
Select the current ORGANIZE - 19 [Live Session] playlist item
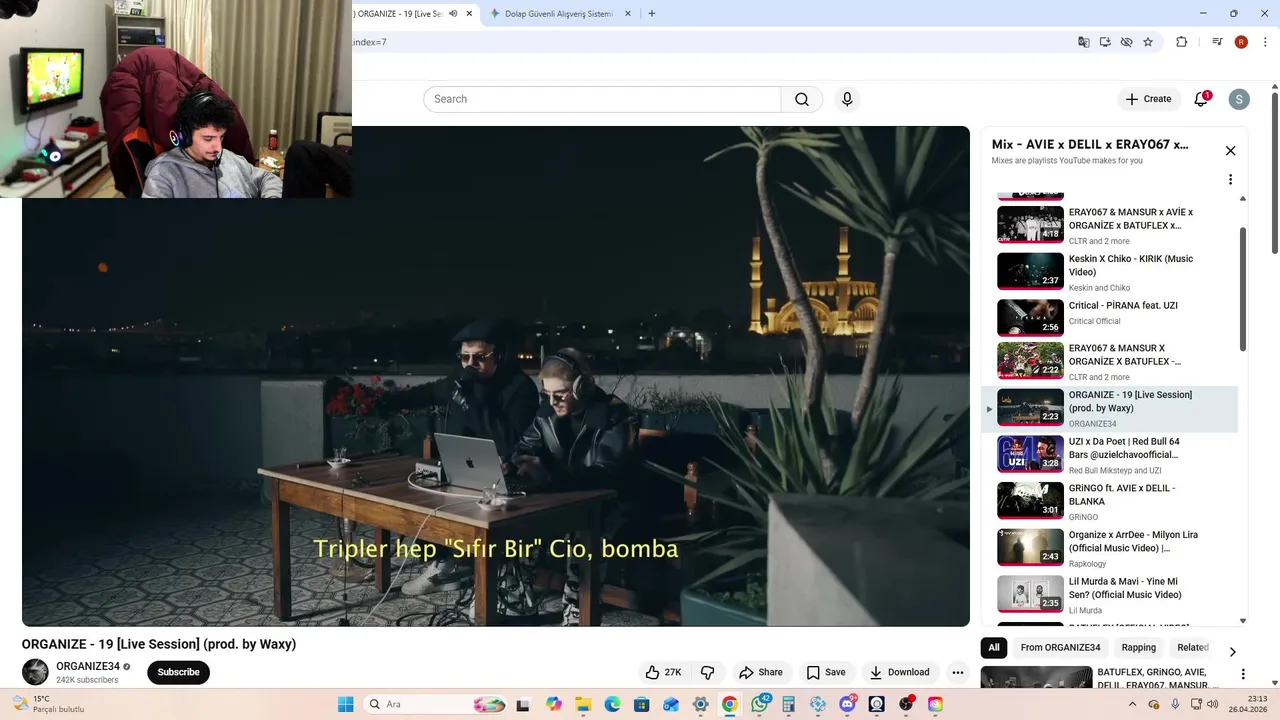coord(1109,408)
